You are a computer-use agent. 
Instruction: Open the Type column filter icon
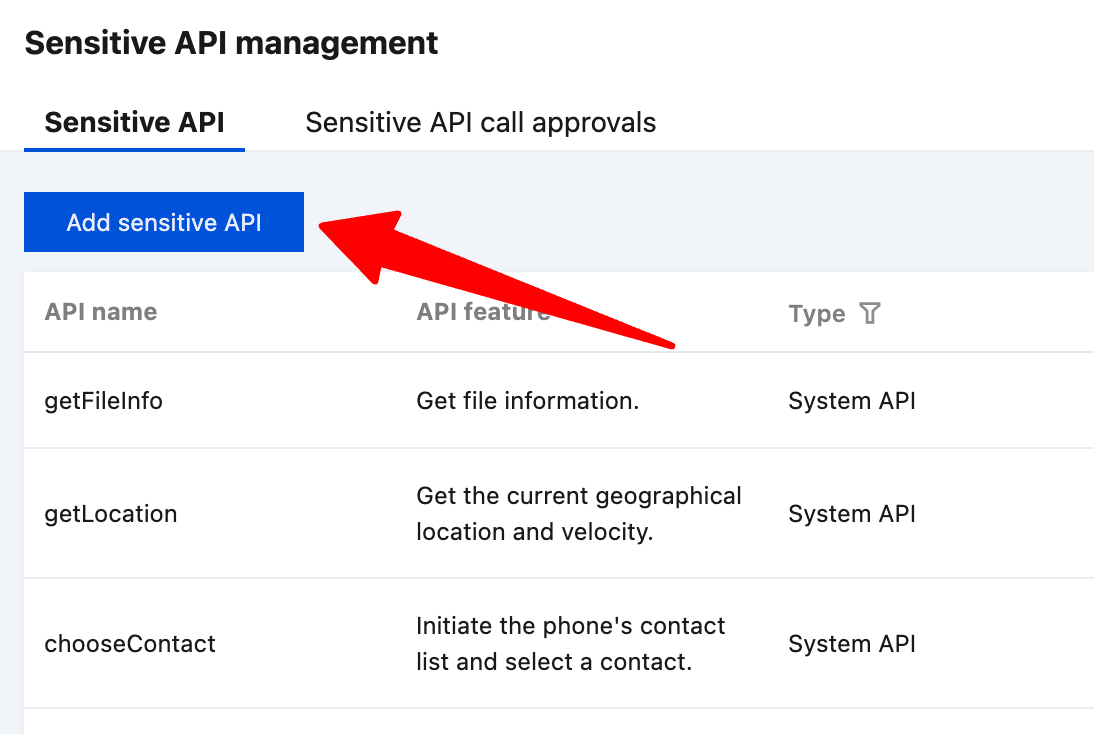870,314
